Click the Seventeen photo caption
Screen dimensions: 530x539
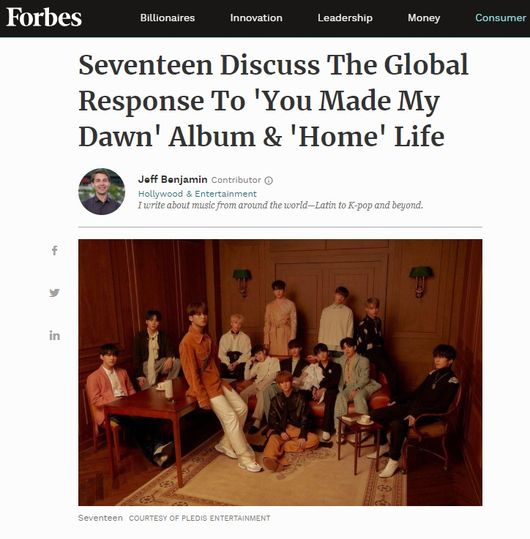[x=100, y=518]
